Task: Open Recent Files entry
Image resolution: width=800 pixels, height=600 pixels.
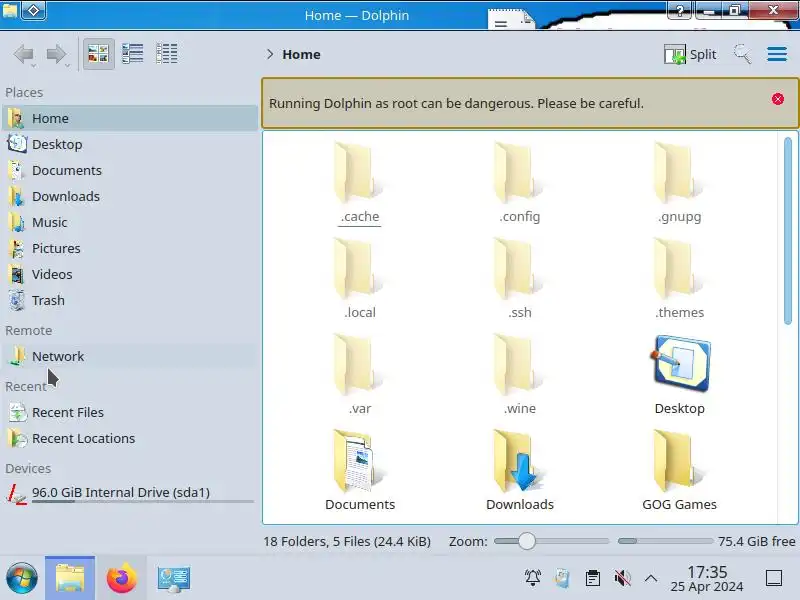Action: pyautogui.click(x=130, y=412)
